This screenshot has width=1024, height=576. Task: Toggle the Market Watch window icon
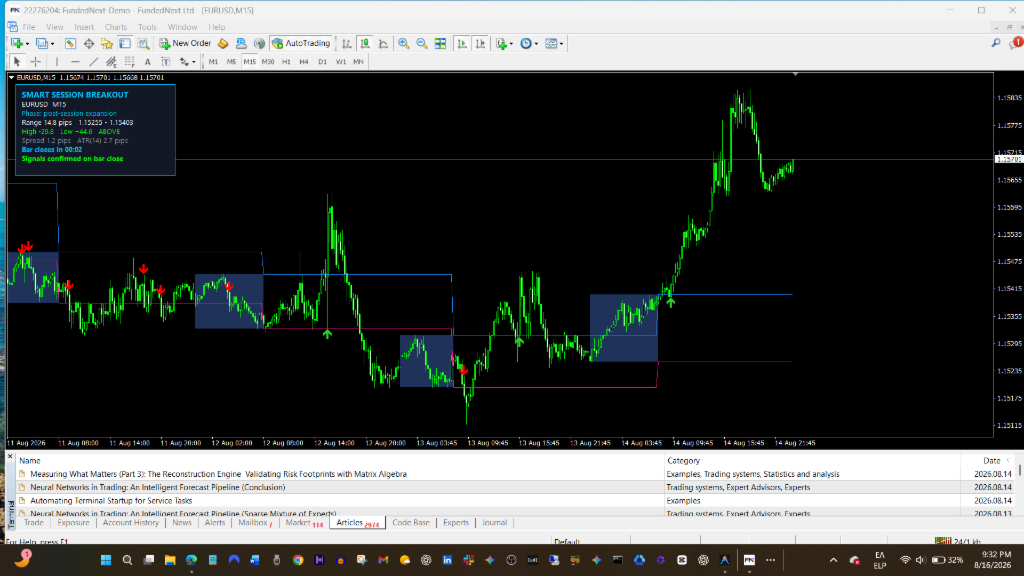(x=70, y=44)
